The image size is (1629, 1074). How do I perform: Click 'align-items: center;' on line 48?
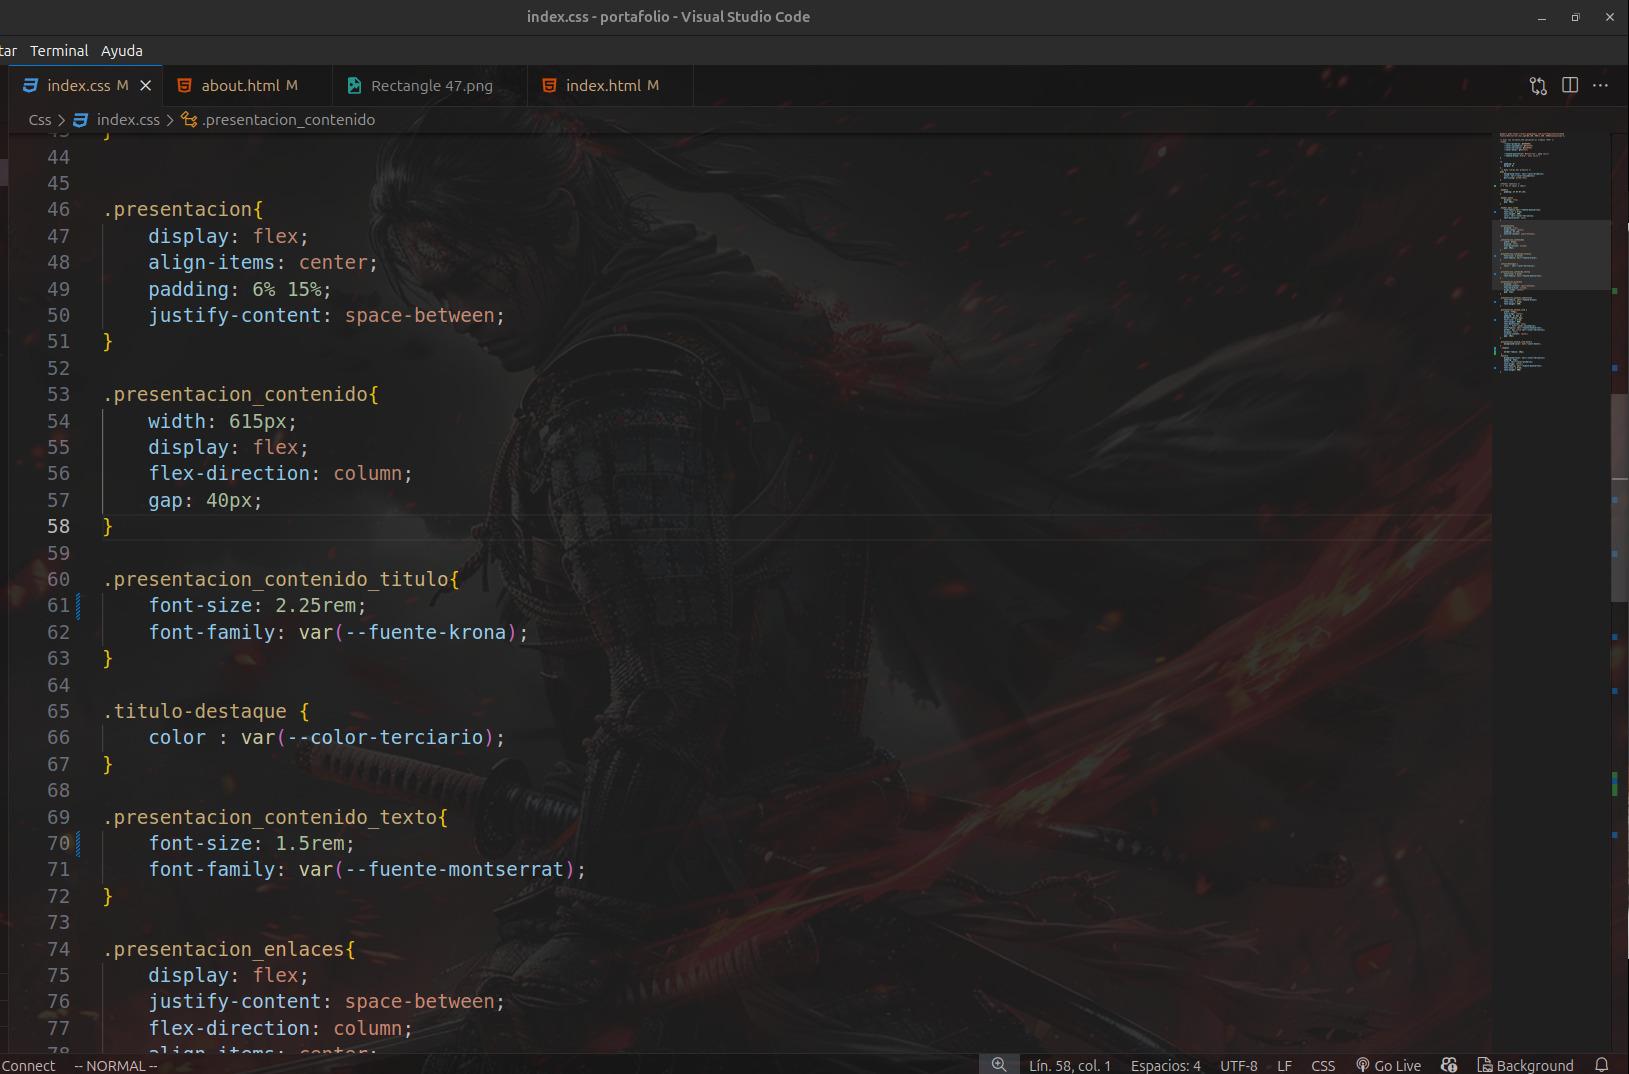[x=263, y=263]
